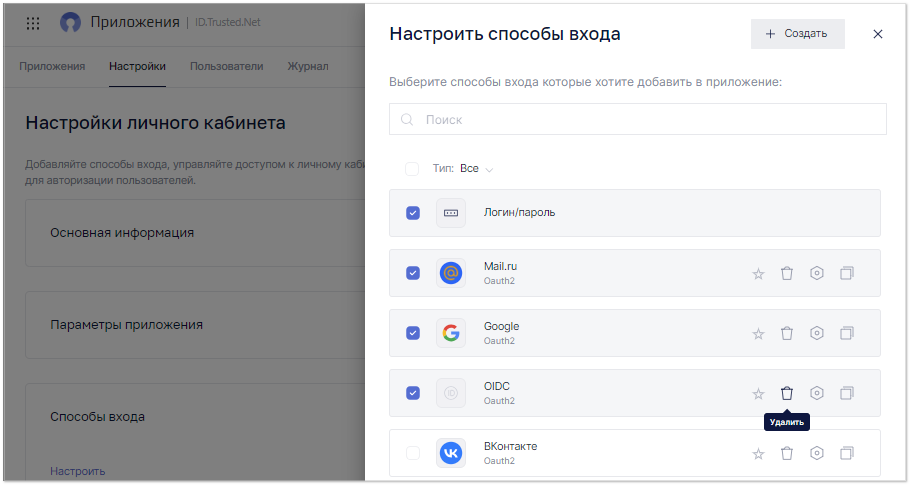Open Google settings hexagon icon
The image size is (910, 485).
pos(817,333)
